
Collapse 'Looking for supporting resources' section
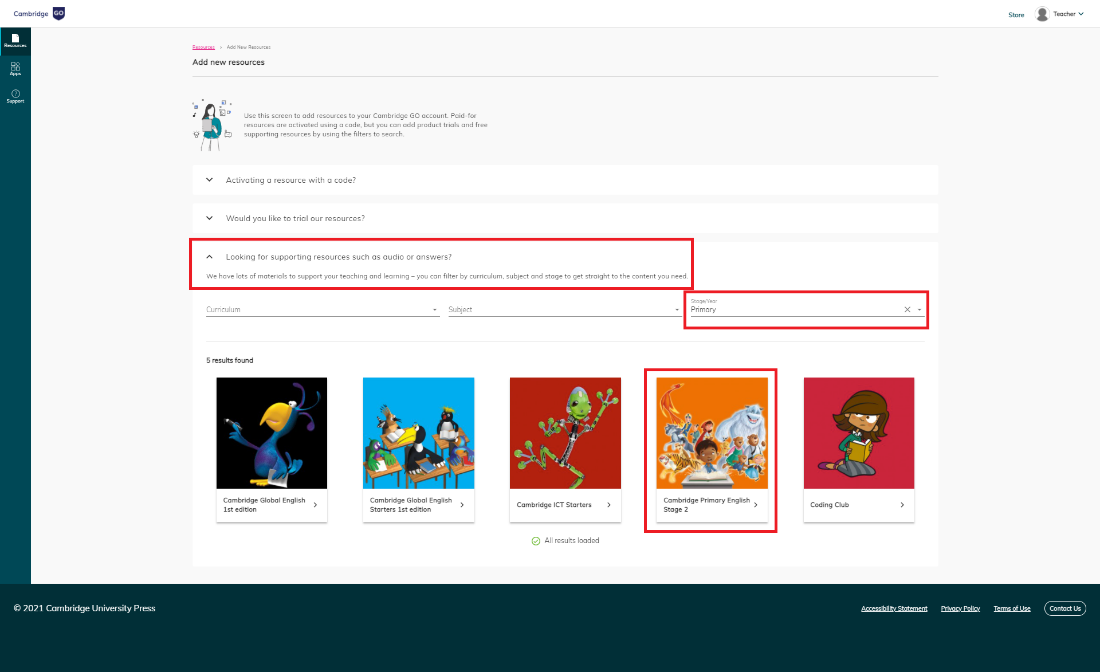tap(209, 257)
